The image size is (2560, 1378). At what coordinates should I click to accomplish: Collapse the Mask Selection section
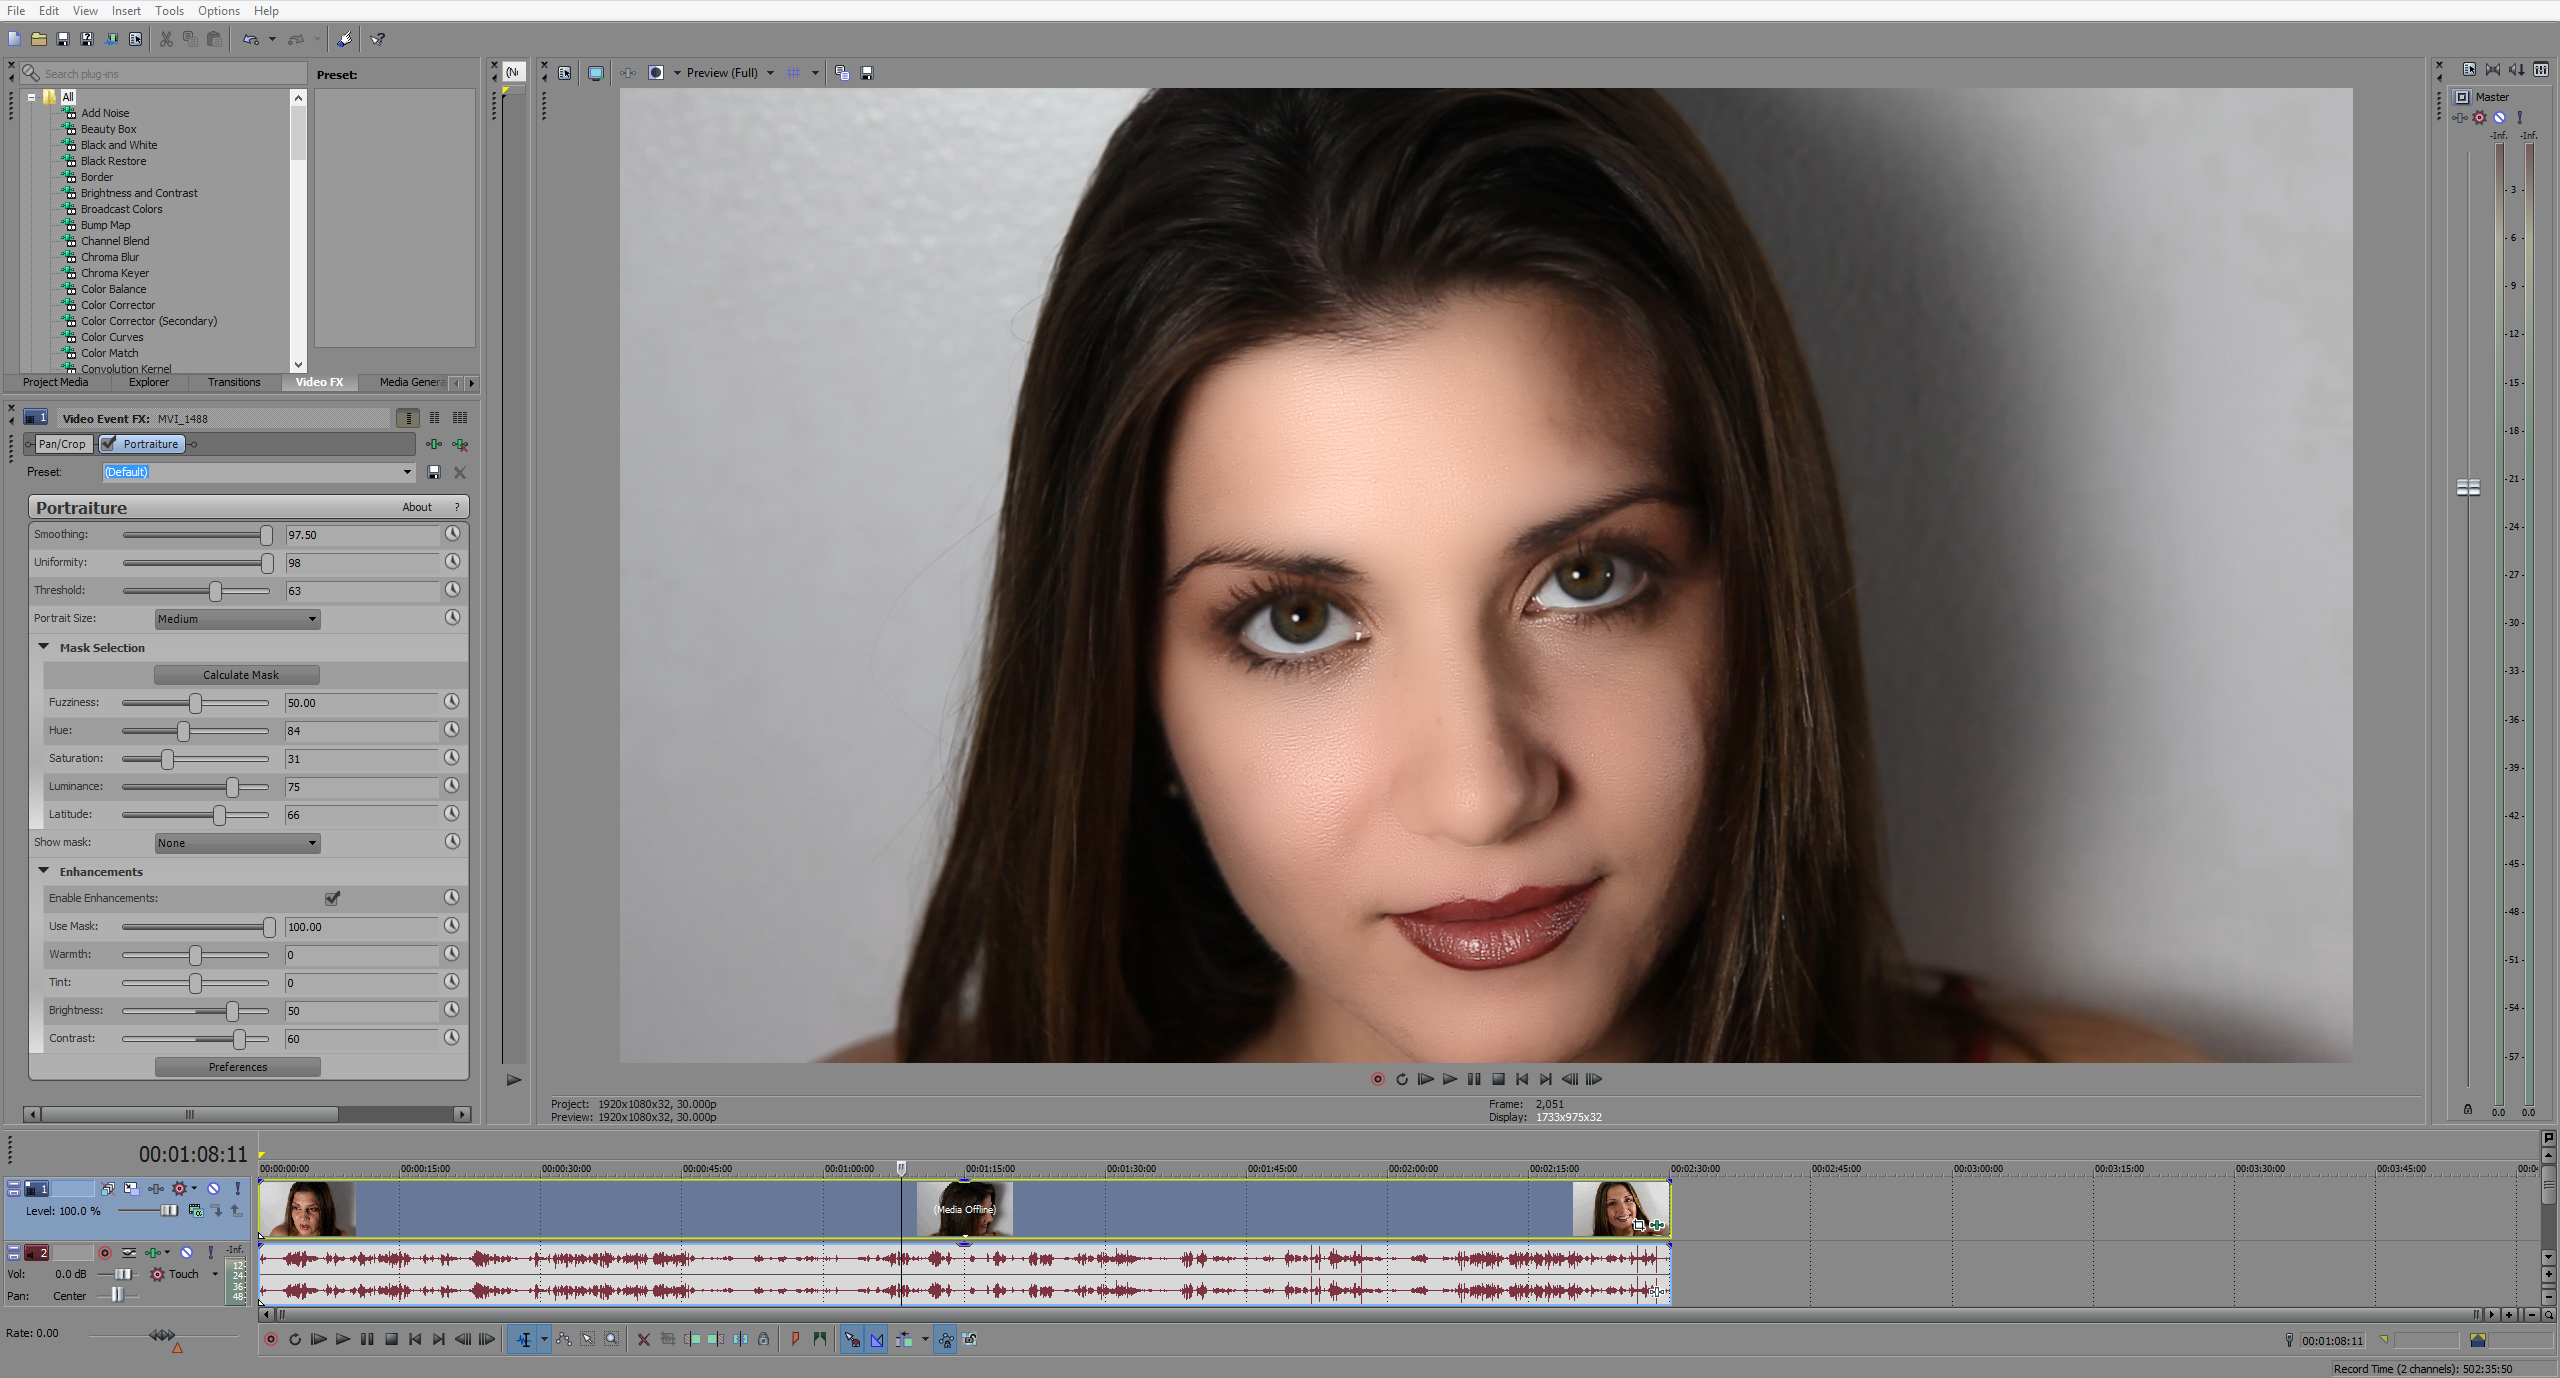44,647
